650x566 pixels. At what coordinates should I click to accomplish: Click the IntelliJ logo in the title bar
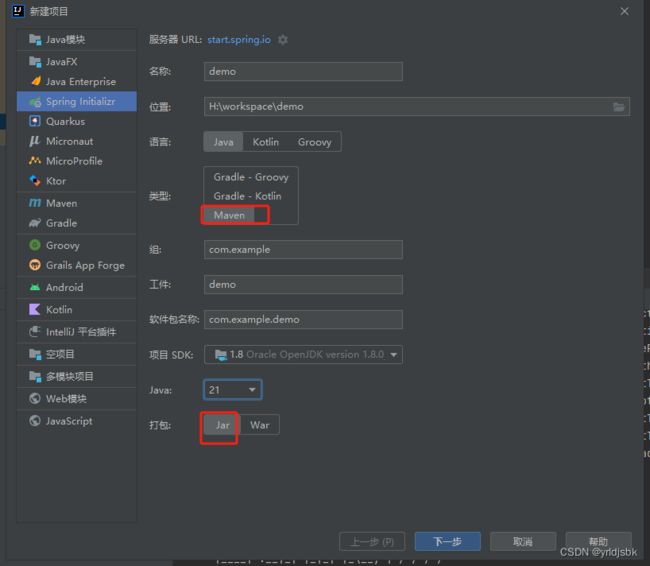point(18,11)
